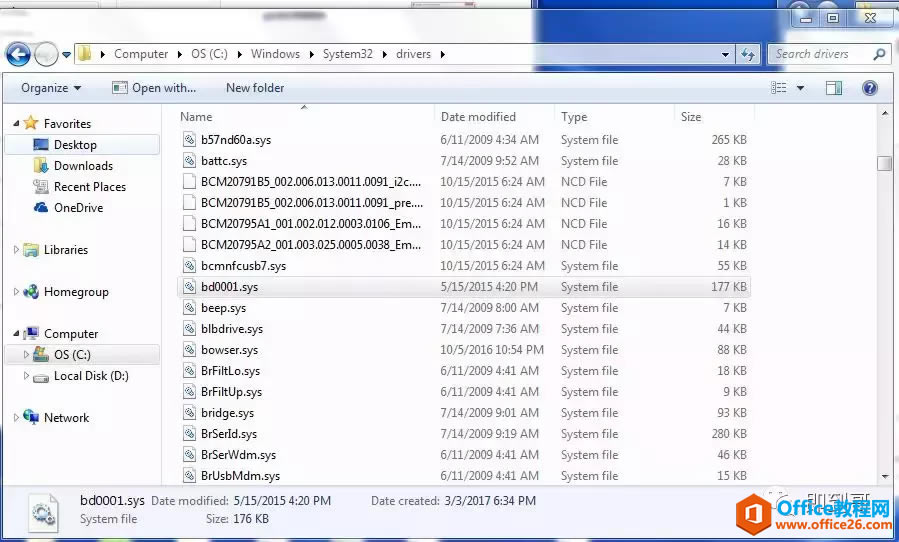Viewport: 899px width, 542px height.
Task: Select file BrSerId.sys by name
Action: [229, 434]
